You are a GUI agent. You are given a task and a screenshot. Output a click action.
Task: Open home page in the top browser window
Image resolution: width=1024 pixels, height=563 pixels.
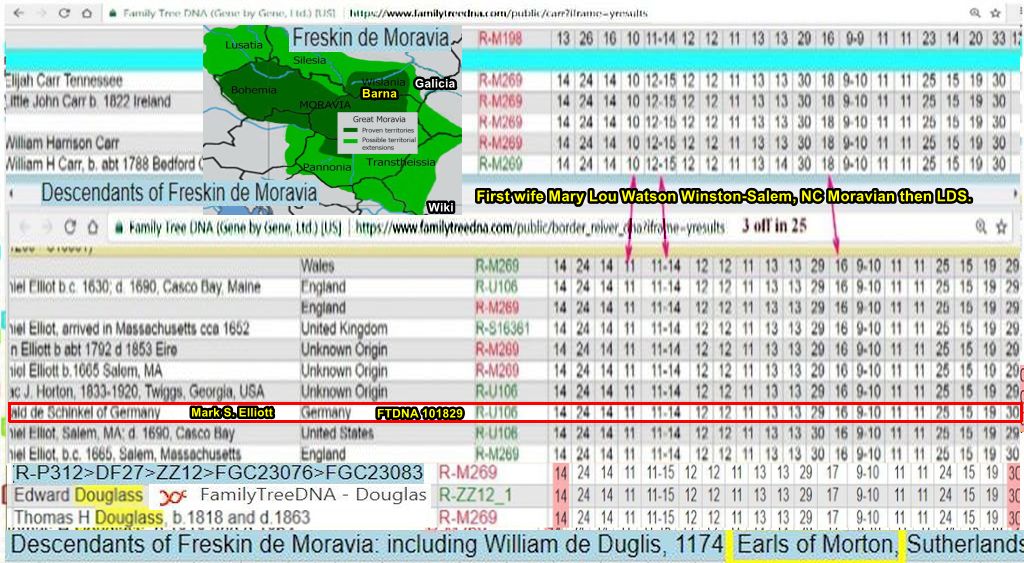(86, 13)
